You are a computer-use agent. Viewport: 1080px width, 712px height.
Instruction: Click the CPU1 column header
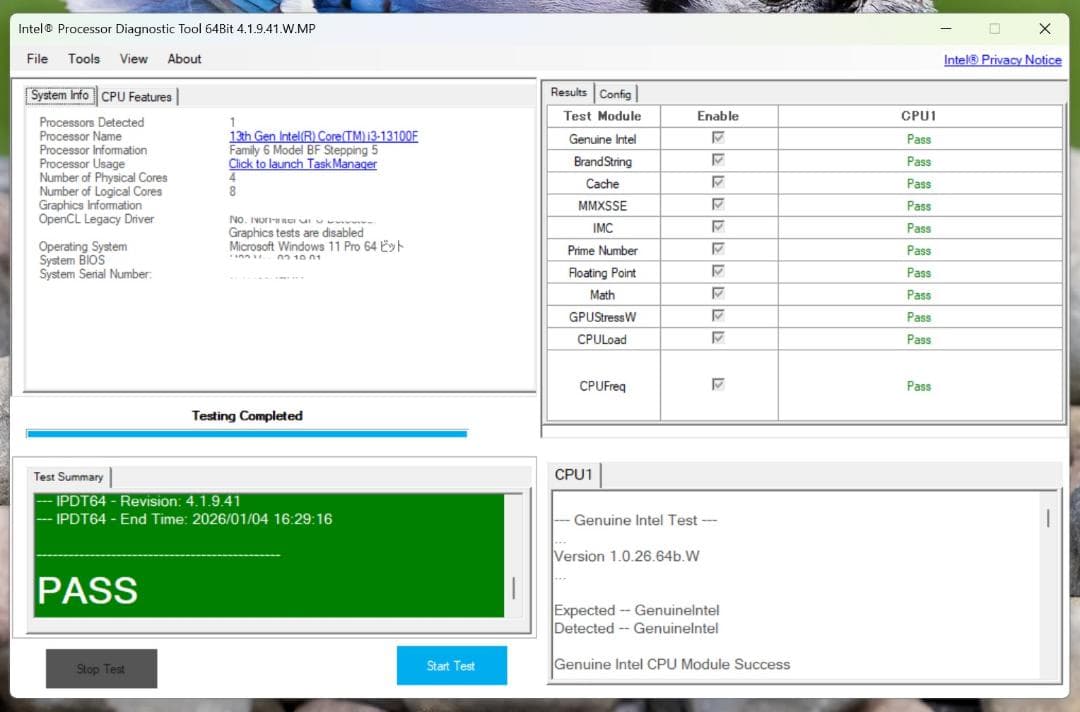(x=919, y=116)
